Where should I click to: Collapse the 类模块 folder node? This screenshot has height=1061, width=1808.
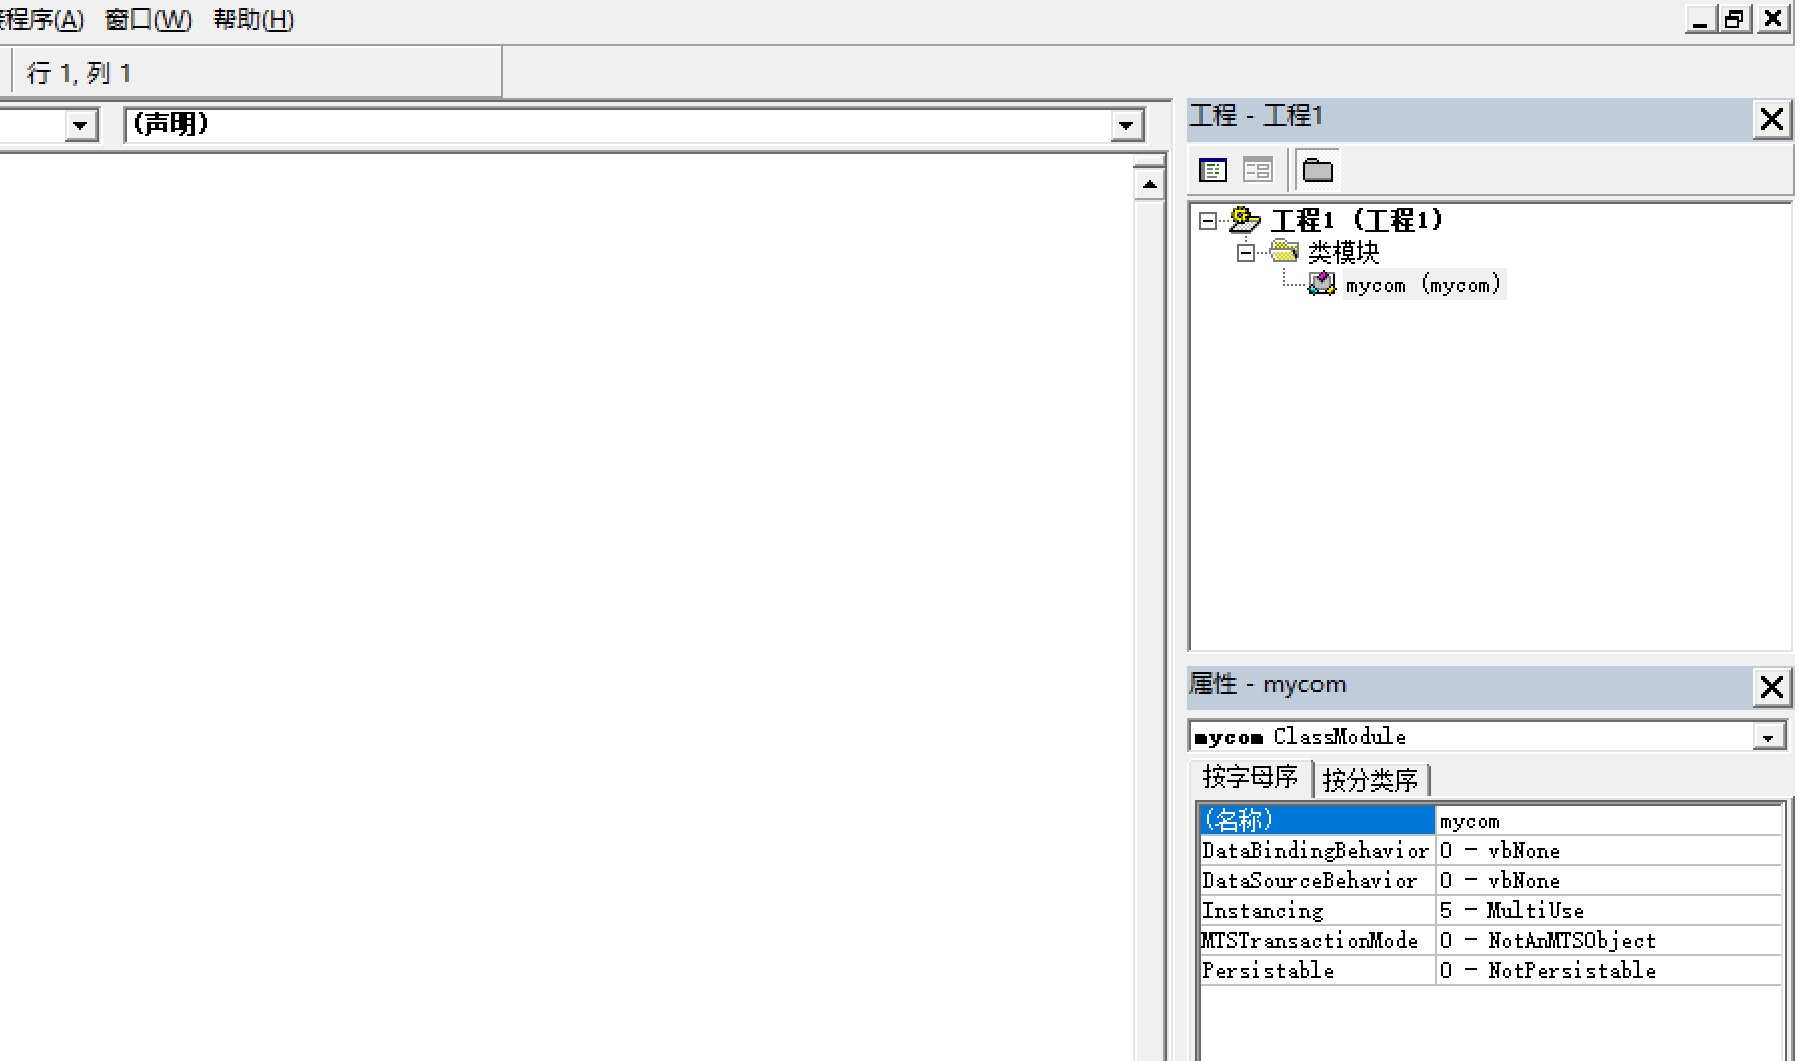click(1245, 252)
